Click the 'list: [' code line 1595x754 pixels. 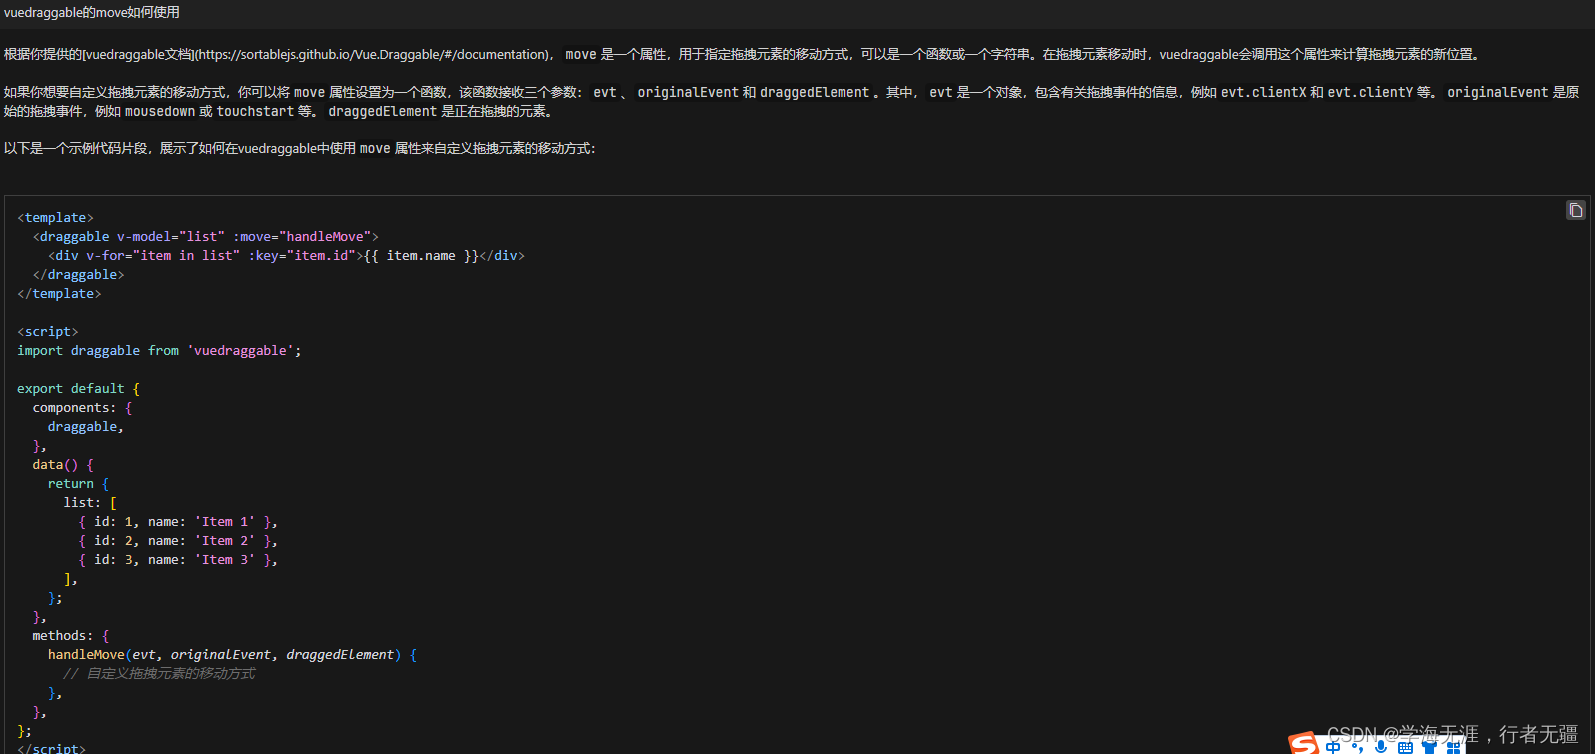(90, 502)
